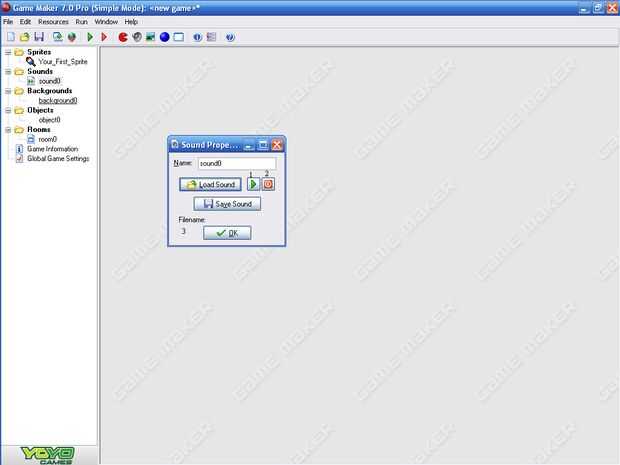Screen dimensions: 620x465
Task: Select Your_First_Sprite in the tree
Action: [63, 62]
